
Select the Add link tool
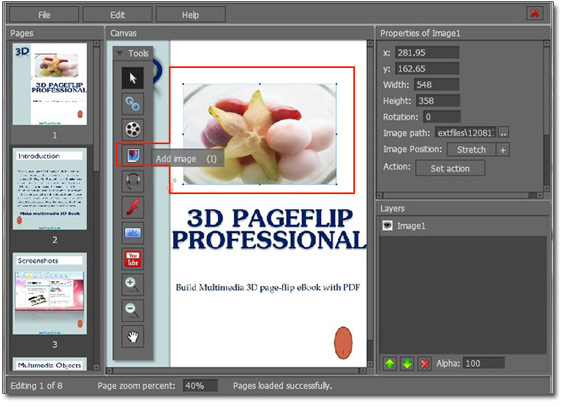pos(133,104)
